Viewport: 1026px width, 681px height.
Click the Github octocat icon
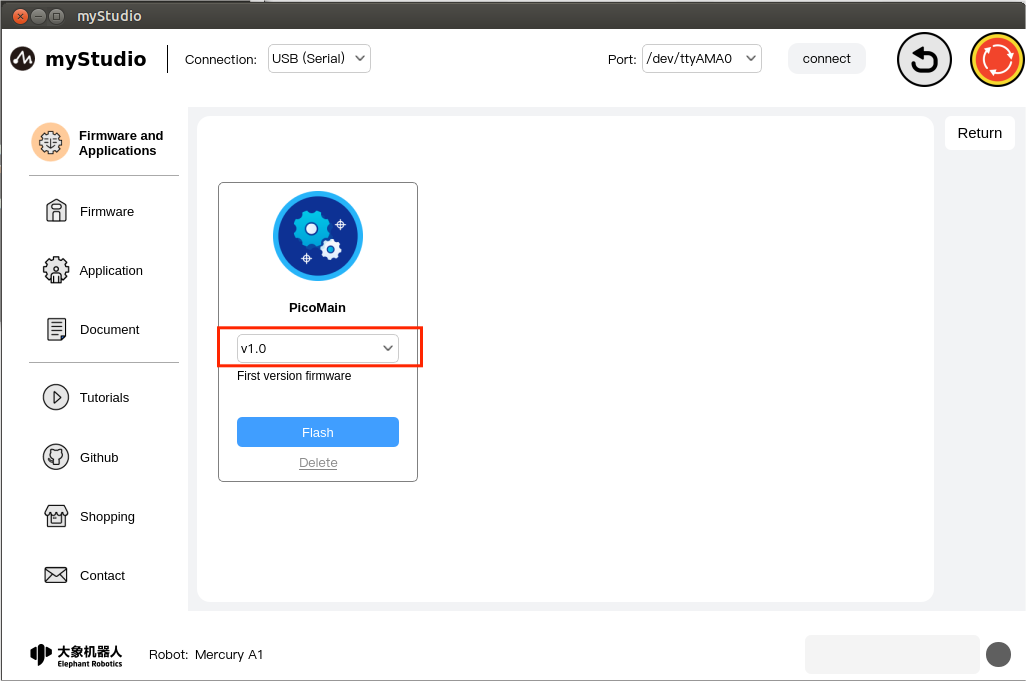tap(56, 457)
